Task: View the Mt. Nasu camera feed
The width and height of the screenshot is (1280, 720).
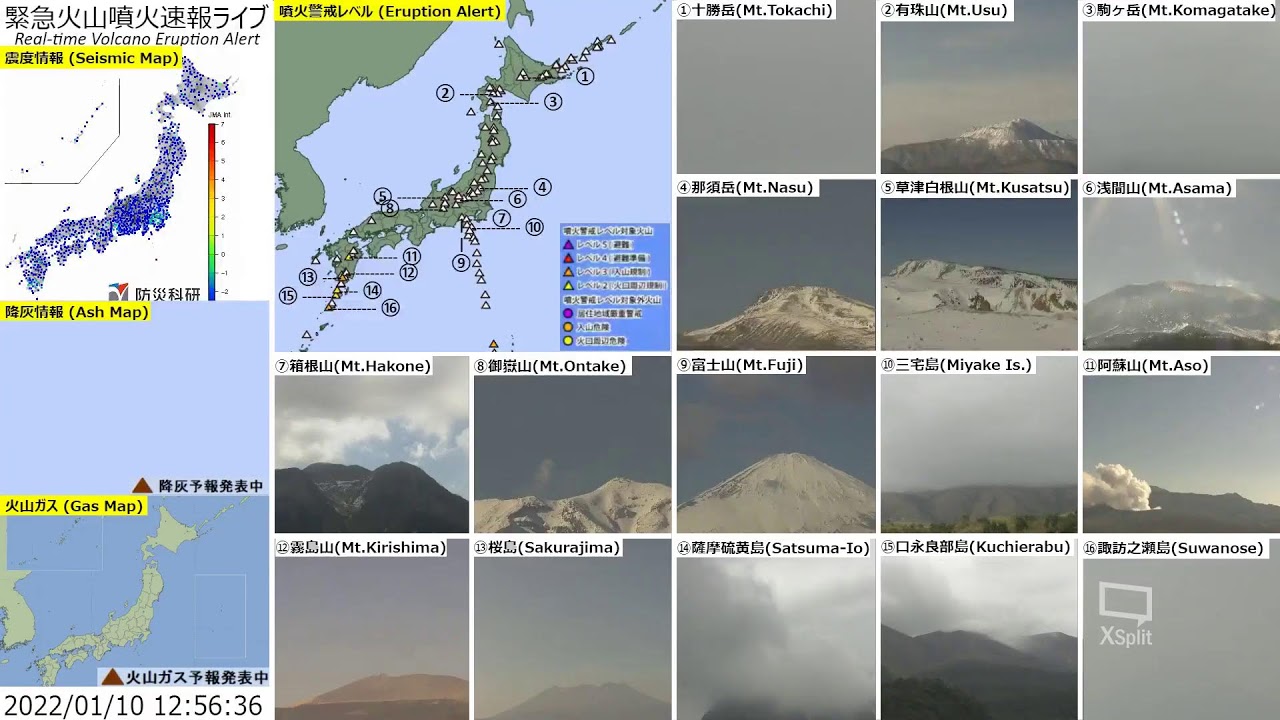Action: tap(776, 265)
